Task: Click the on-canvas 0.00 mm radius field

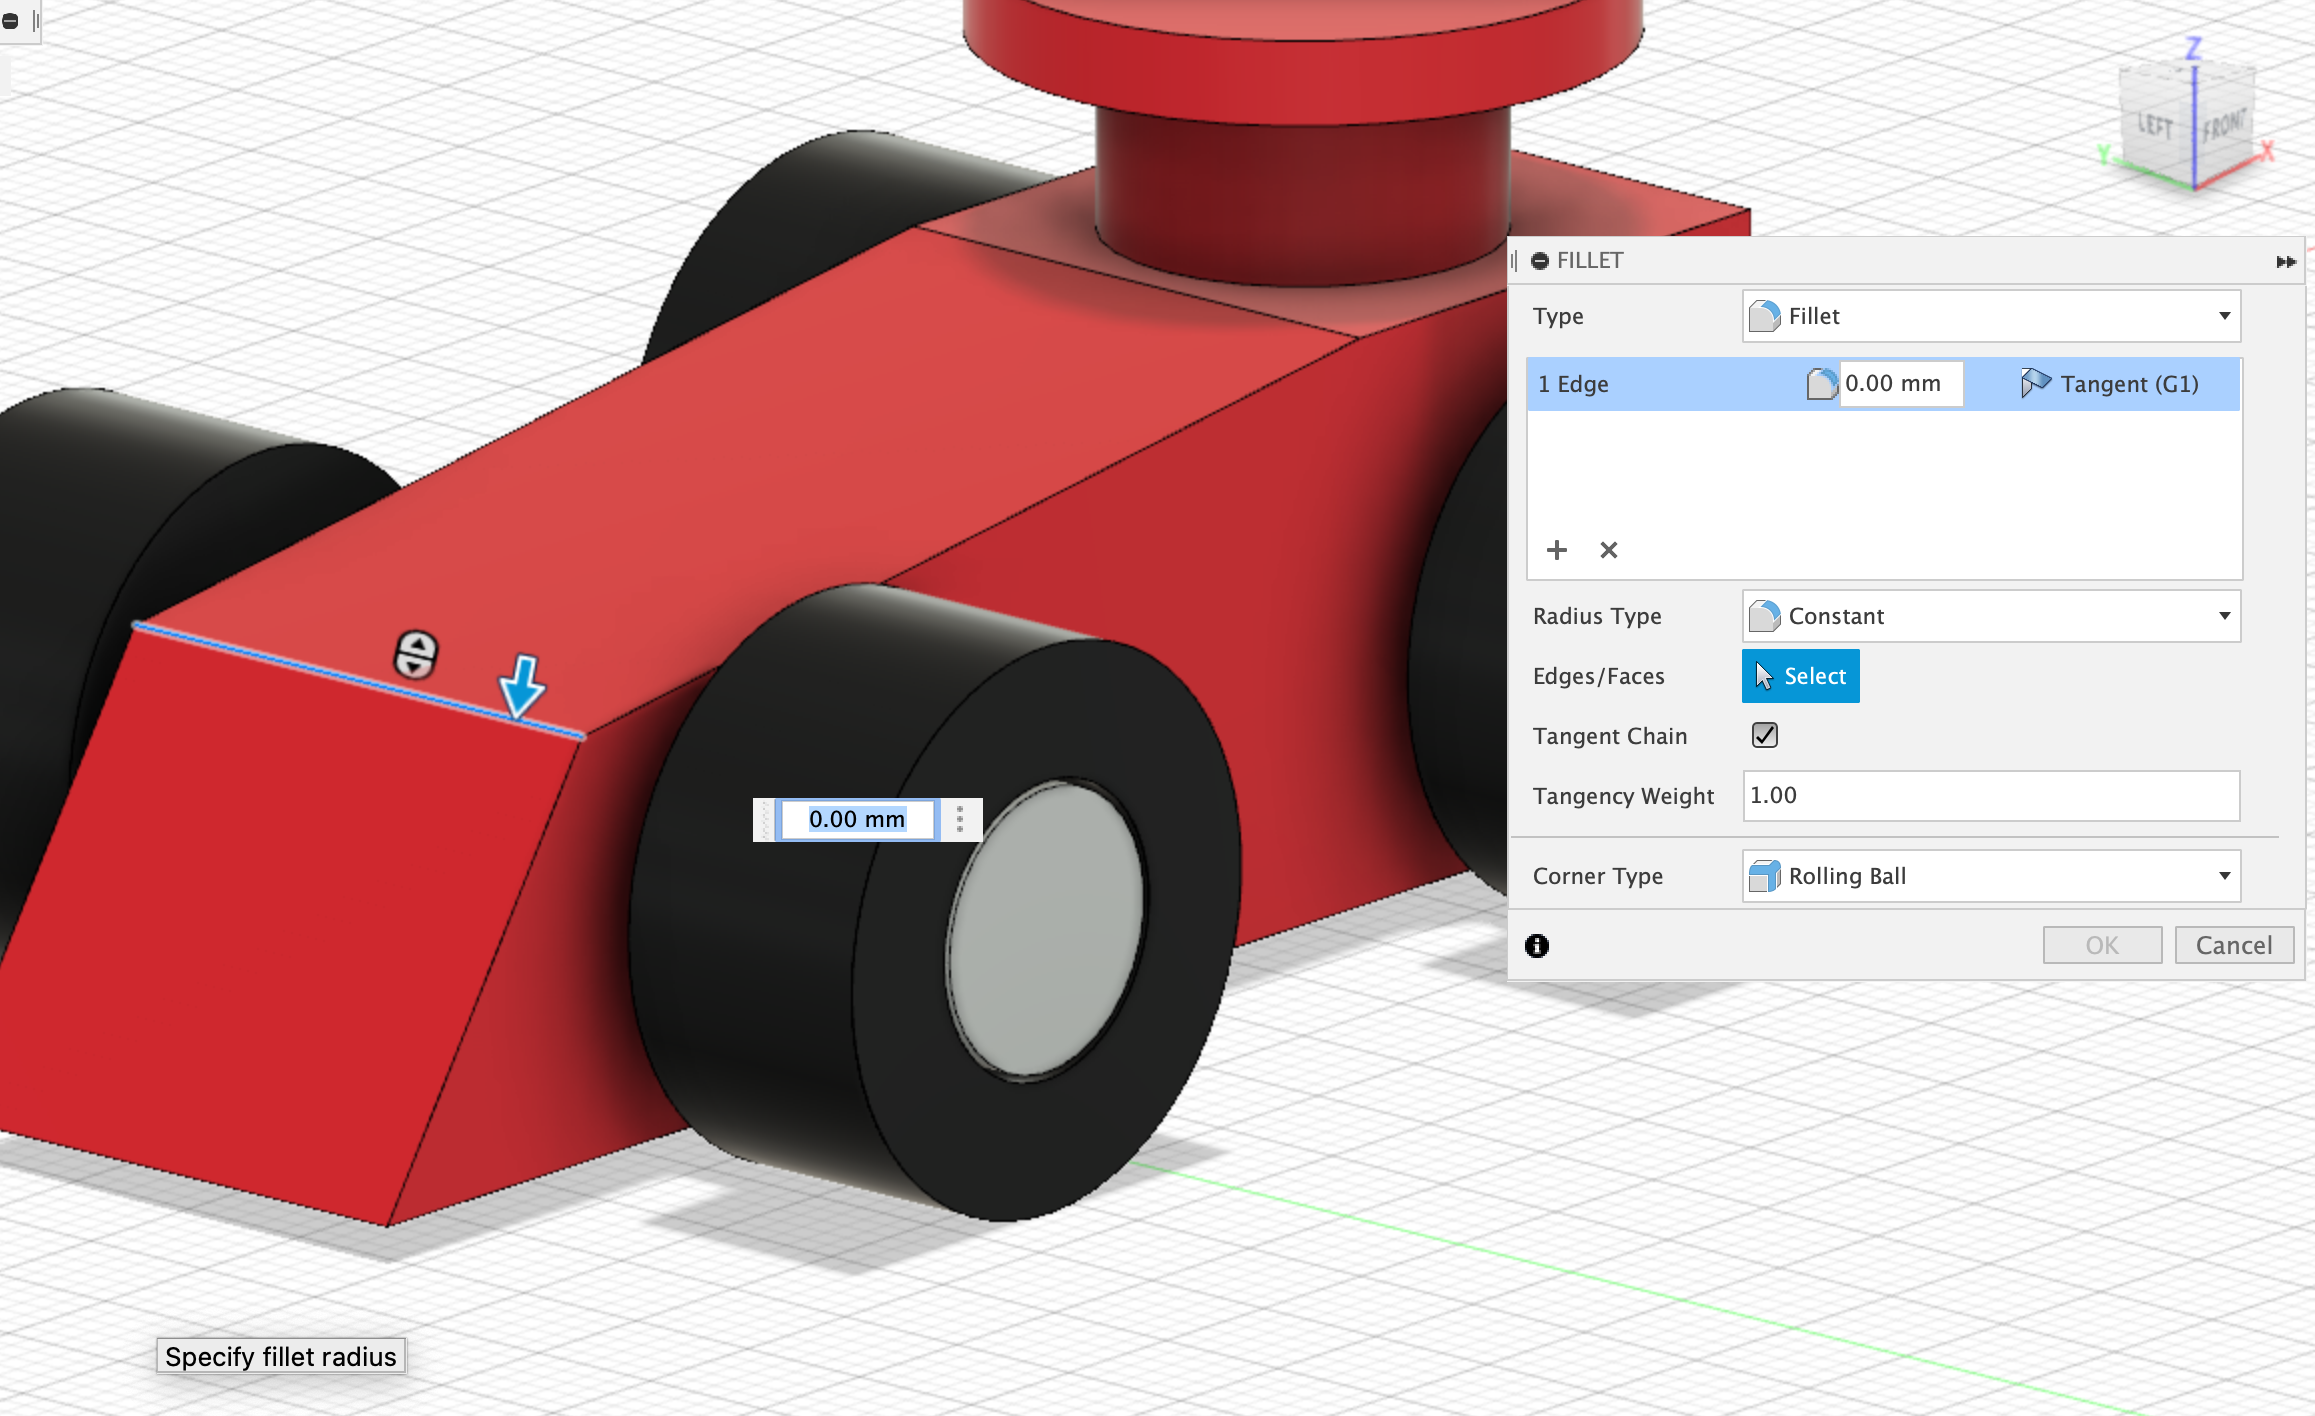Action: point(857,820)
